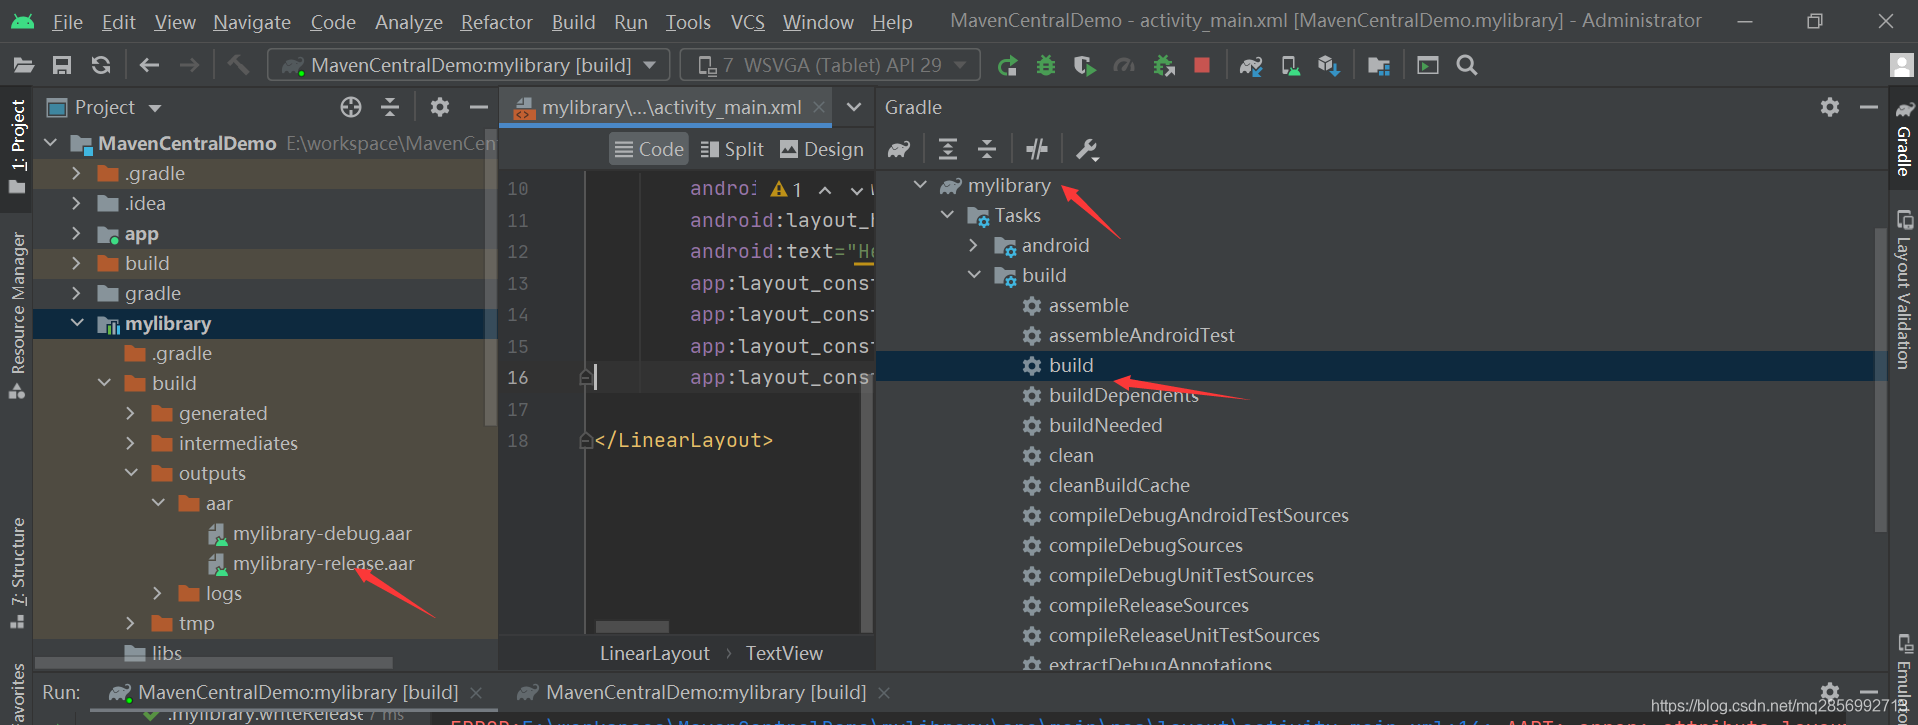This screenshot has width=1918, height=725.
Task: Hide the Project panel with minus icon
Action: pos(479,107)
